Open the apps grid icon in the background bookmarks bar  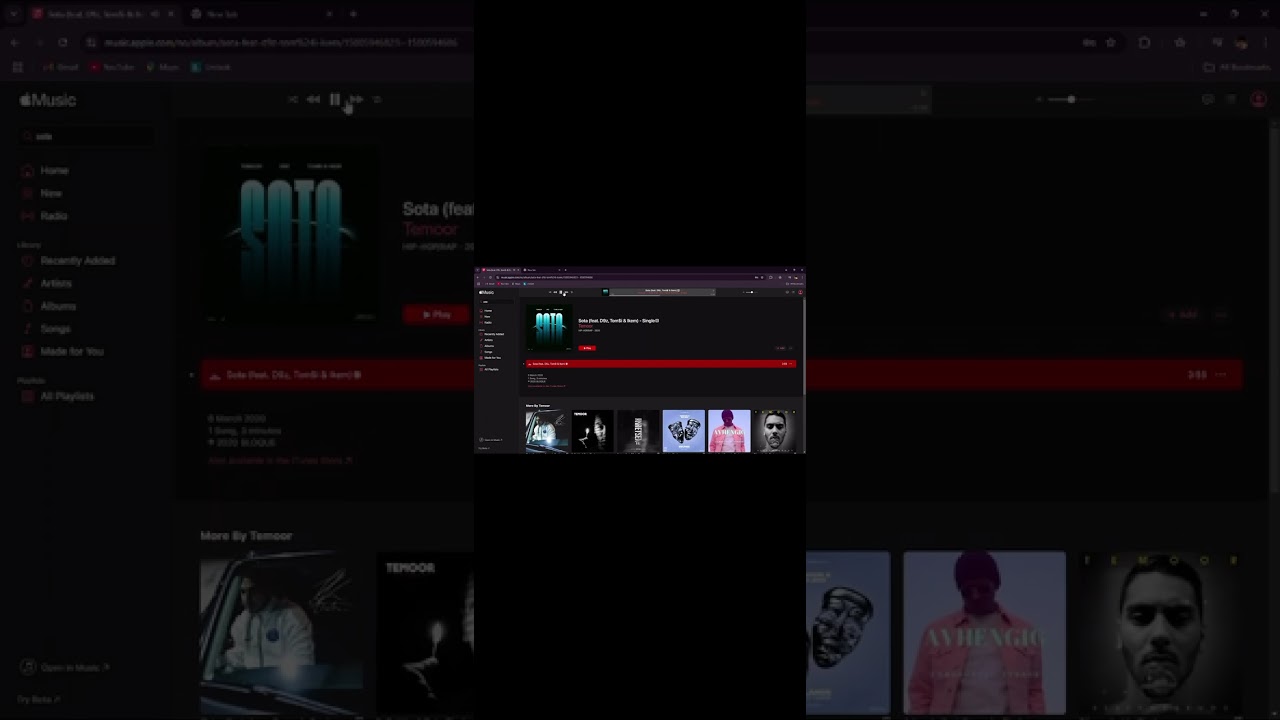click(17, 67)
